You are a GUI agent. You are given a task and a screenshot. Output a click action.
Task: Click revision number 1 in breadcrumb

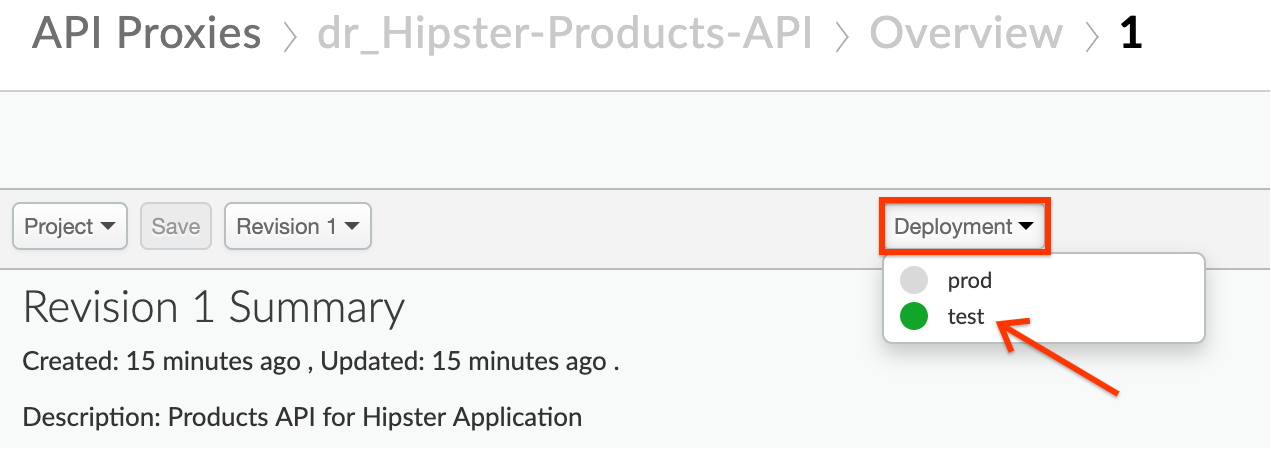(x=1131, y=34)
